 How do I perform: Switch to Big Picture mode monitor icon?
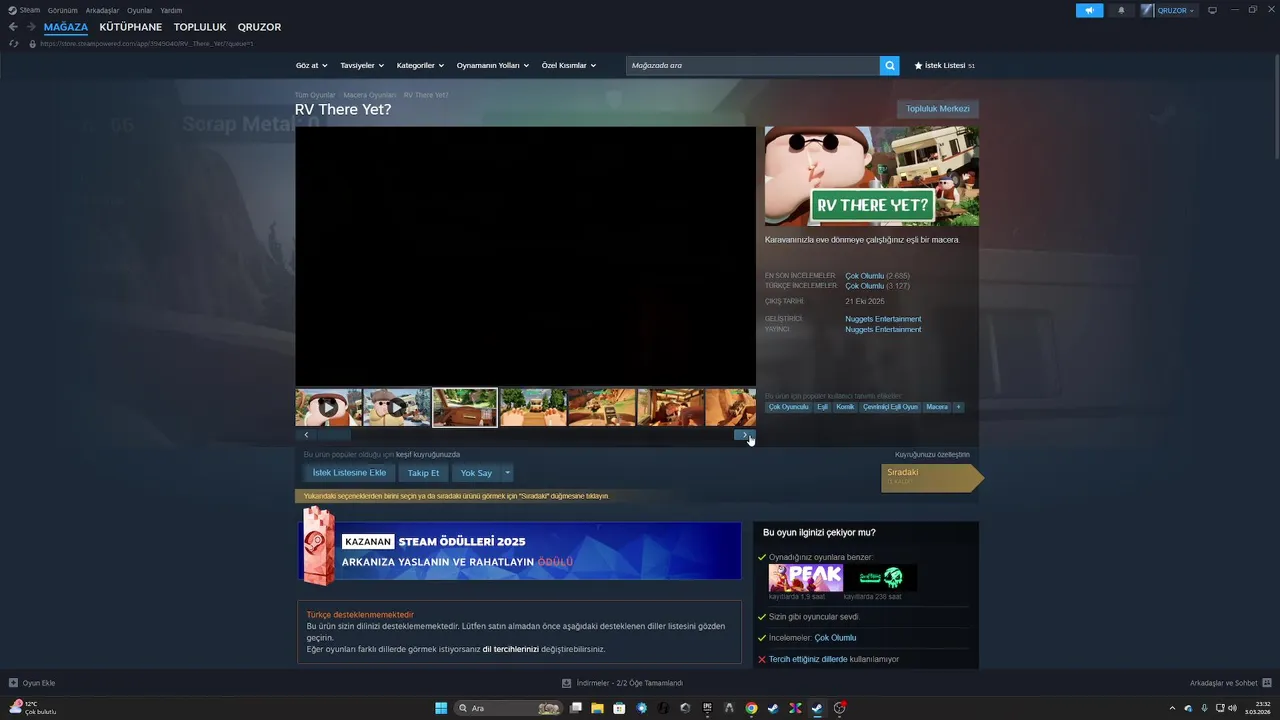pos(1212,10)
